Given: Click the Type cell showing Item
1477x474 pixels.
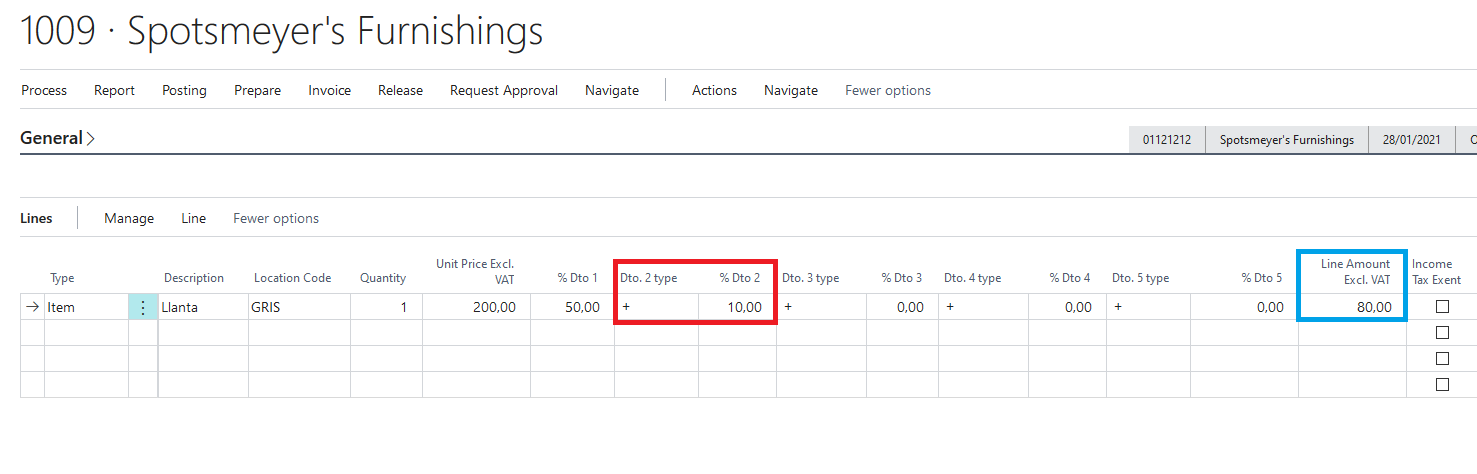Looking at the screenshot, I should click(86, 307).
